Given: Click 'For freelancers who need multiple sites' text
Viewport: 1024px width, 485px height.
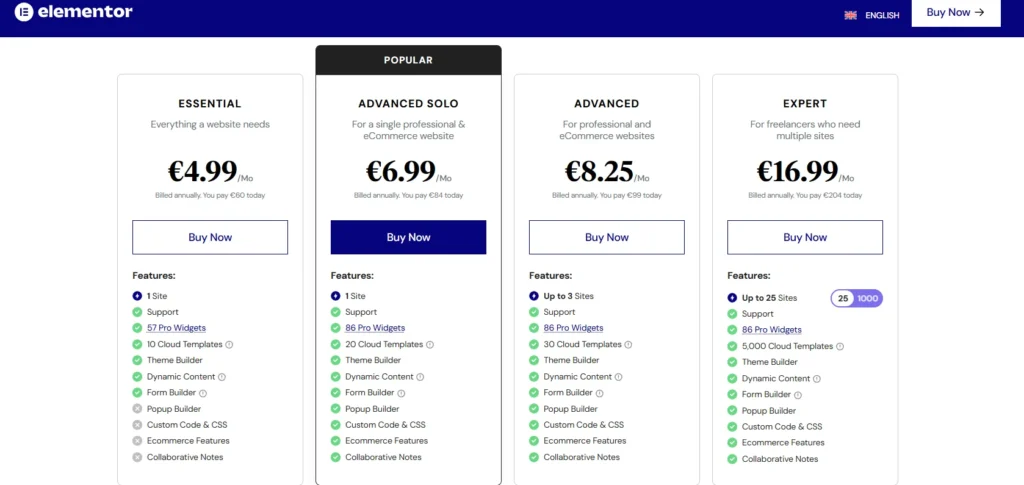Looking at the screenshot, I should point(805,130).
